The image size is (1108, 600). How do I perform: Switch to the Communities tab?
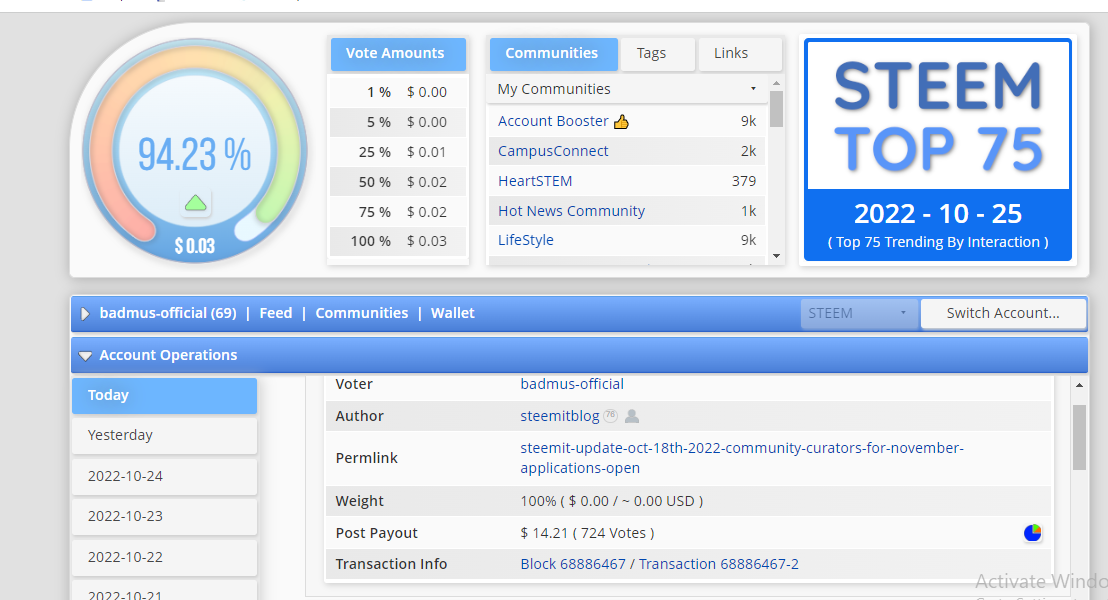click(553, 54)
